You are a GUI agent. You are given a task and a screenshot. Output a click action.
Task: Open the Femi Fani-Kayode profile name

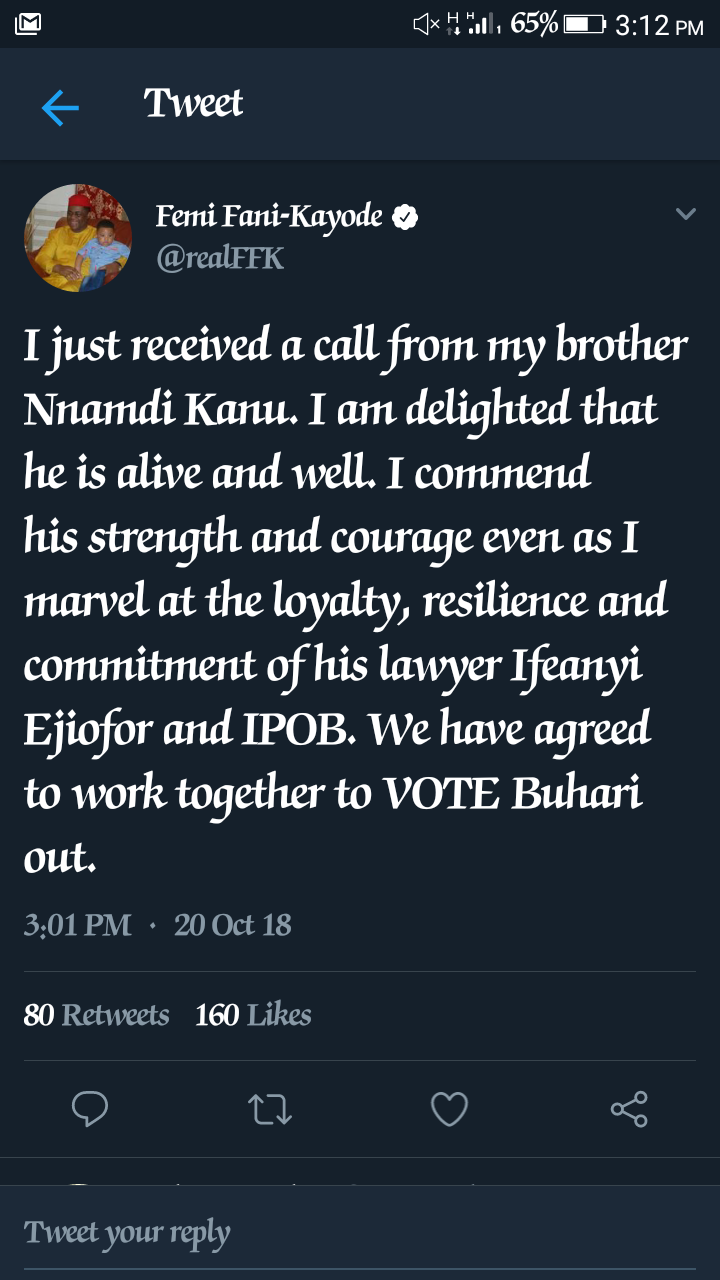tap(269, 216)
